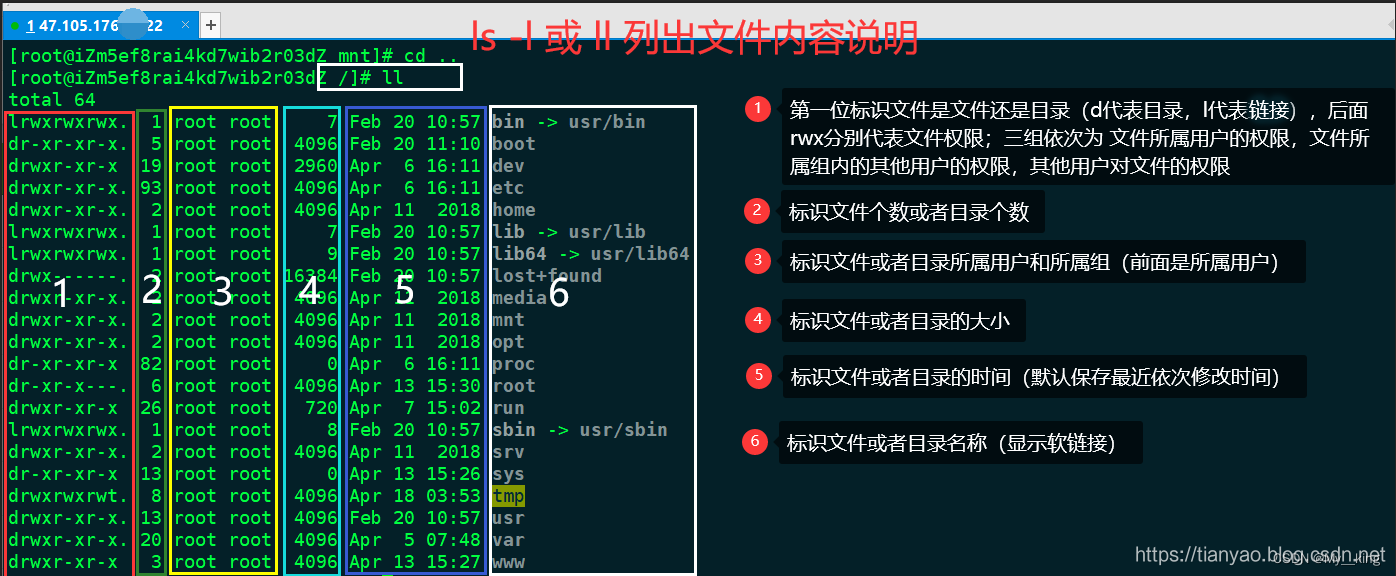Screen dimensions: 1396x576
Task: Click the 'll' command at the prompt
Action: 393,78
